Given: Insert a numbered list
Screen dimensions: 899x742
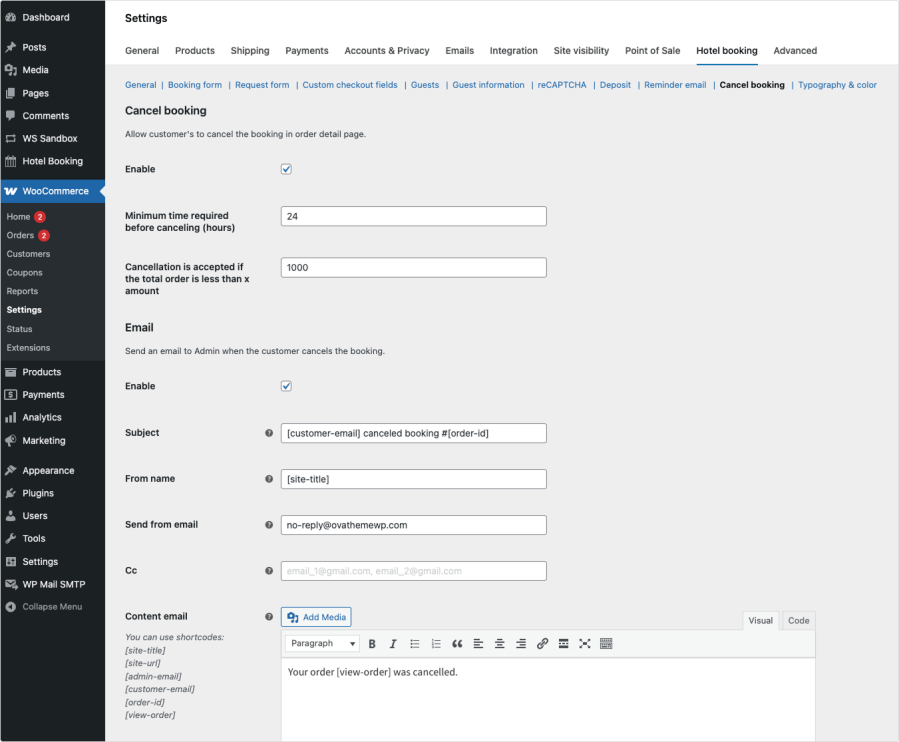Looking at the screenshot, I should pos(436,644).
